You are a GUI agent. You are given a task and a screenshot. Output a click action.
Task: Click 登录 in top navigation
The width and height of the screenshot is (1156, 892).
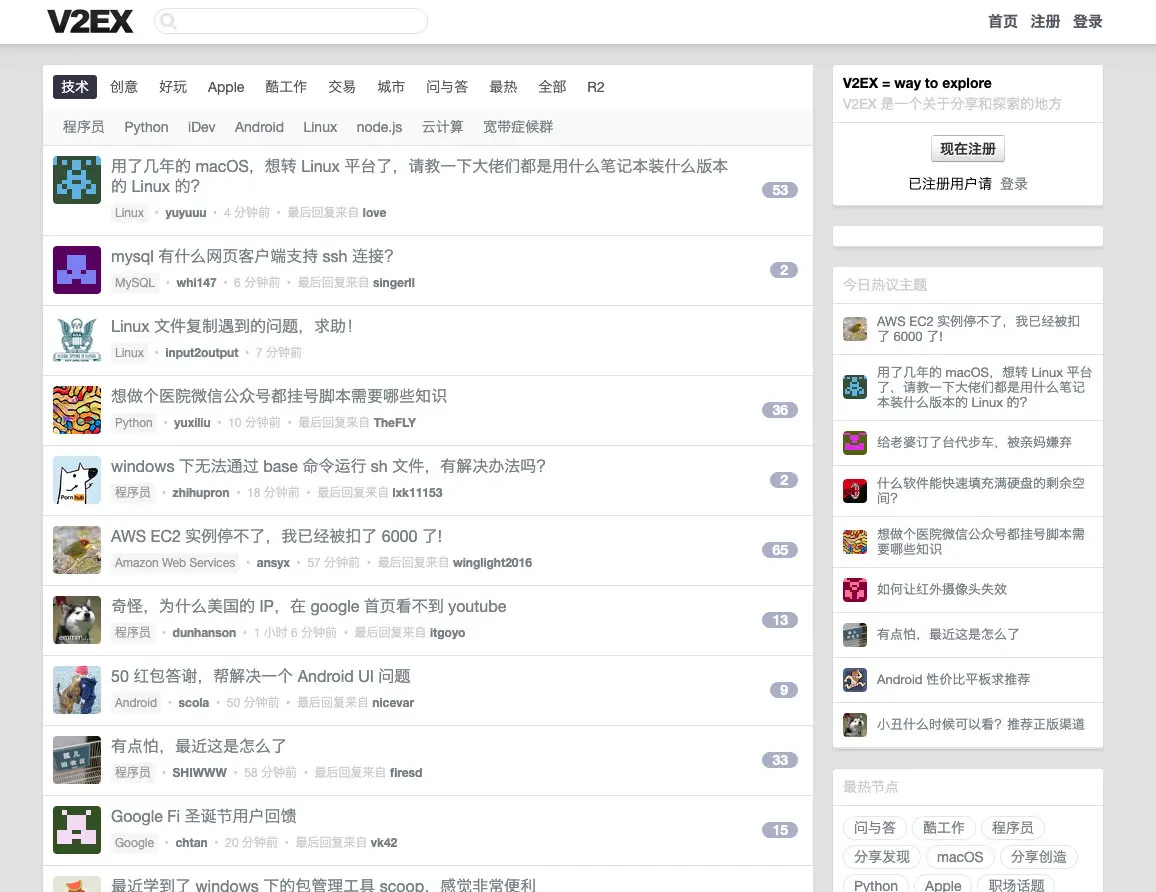[1087, 21]
